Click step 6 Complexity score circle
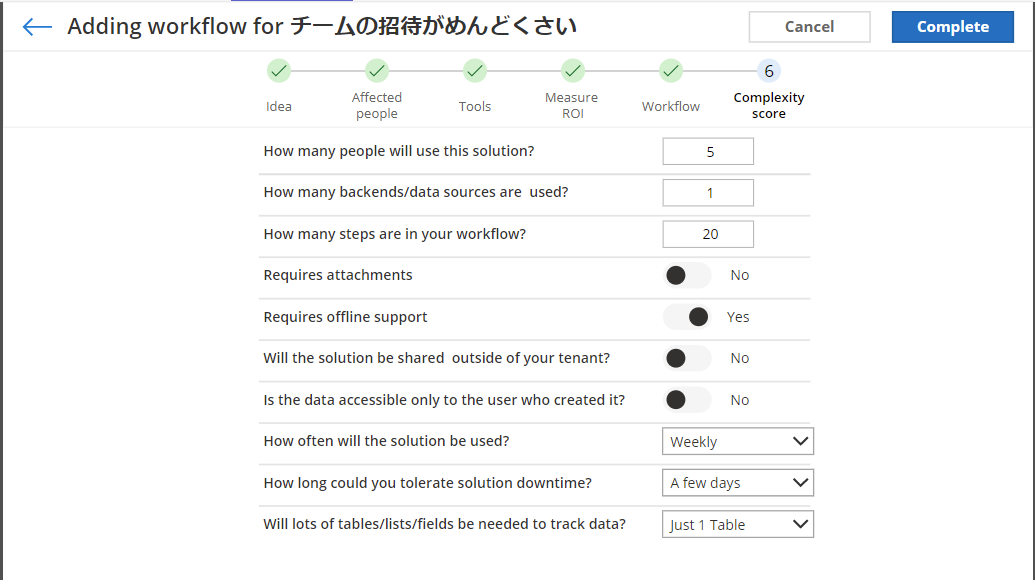Viewport: 1035px width, 580px height. pyautogui.click(x=769, y=71)
